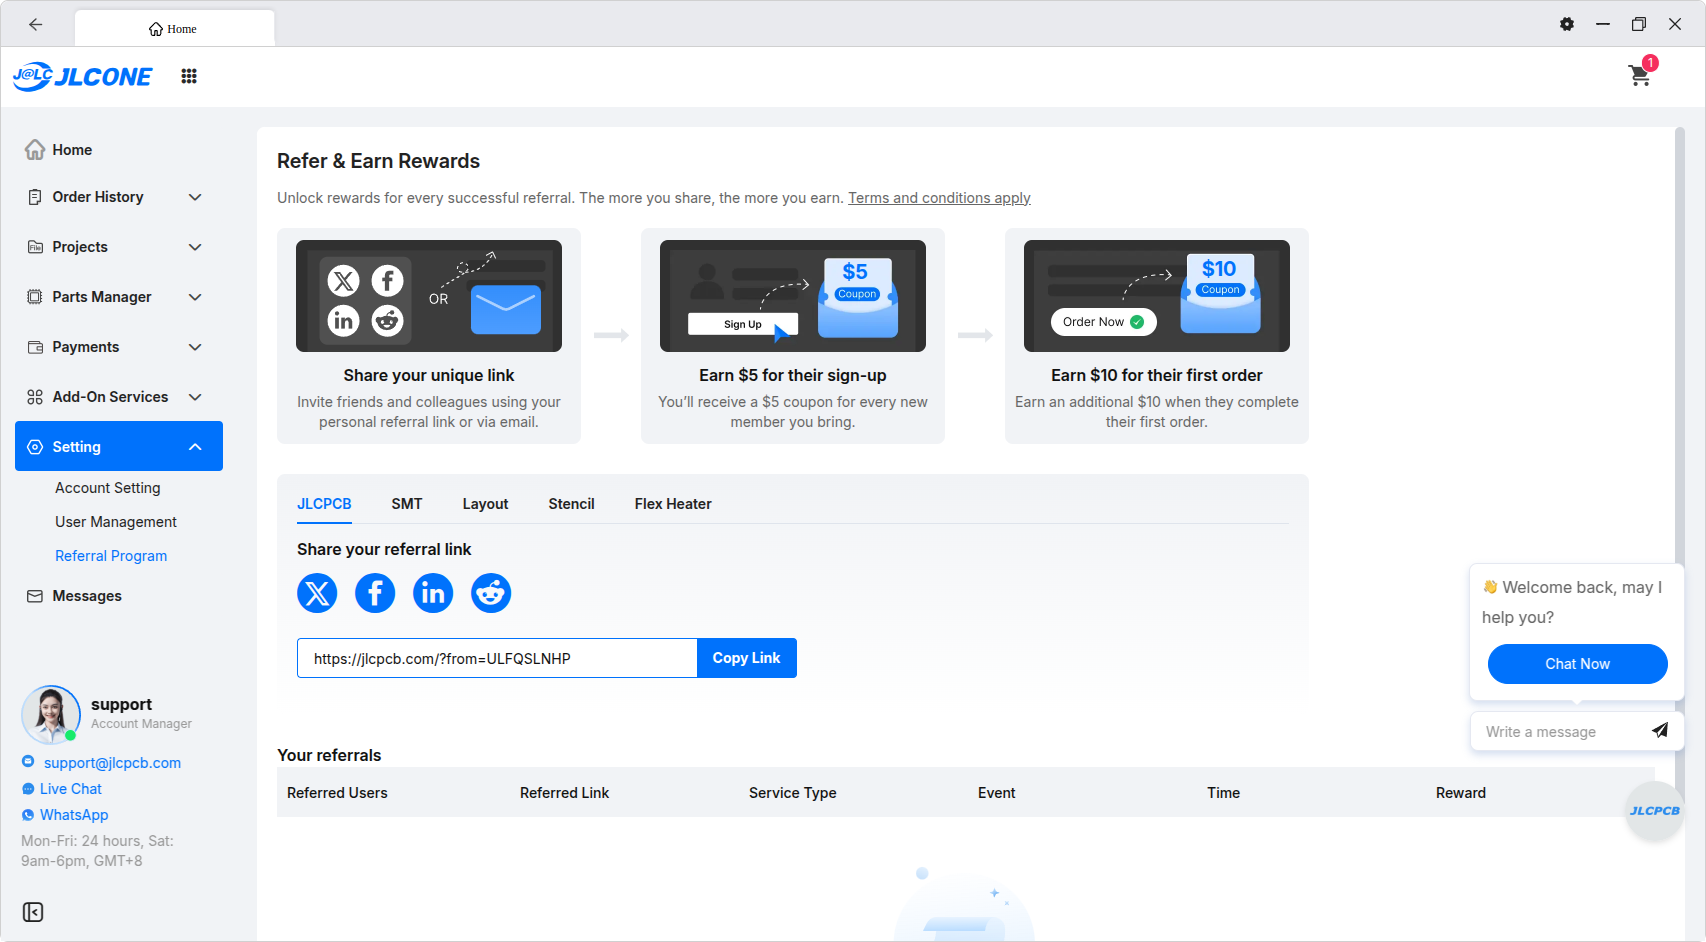Email support@jlcpcb.com link
1706x942 pixels.
pyautogui.click(x=112, y=763)
